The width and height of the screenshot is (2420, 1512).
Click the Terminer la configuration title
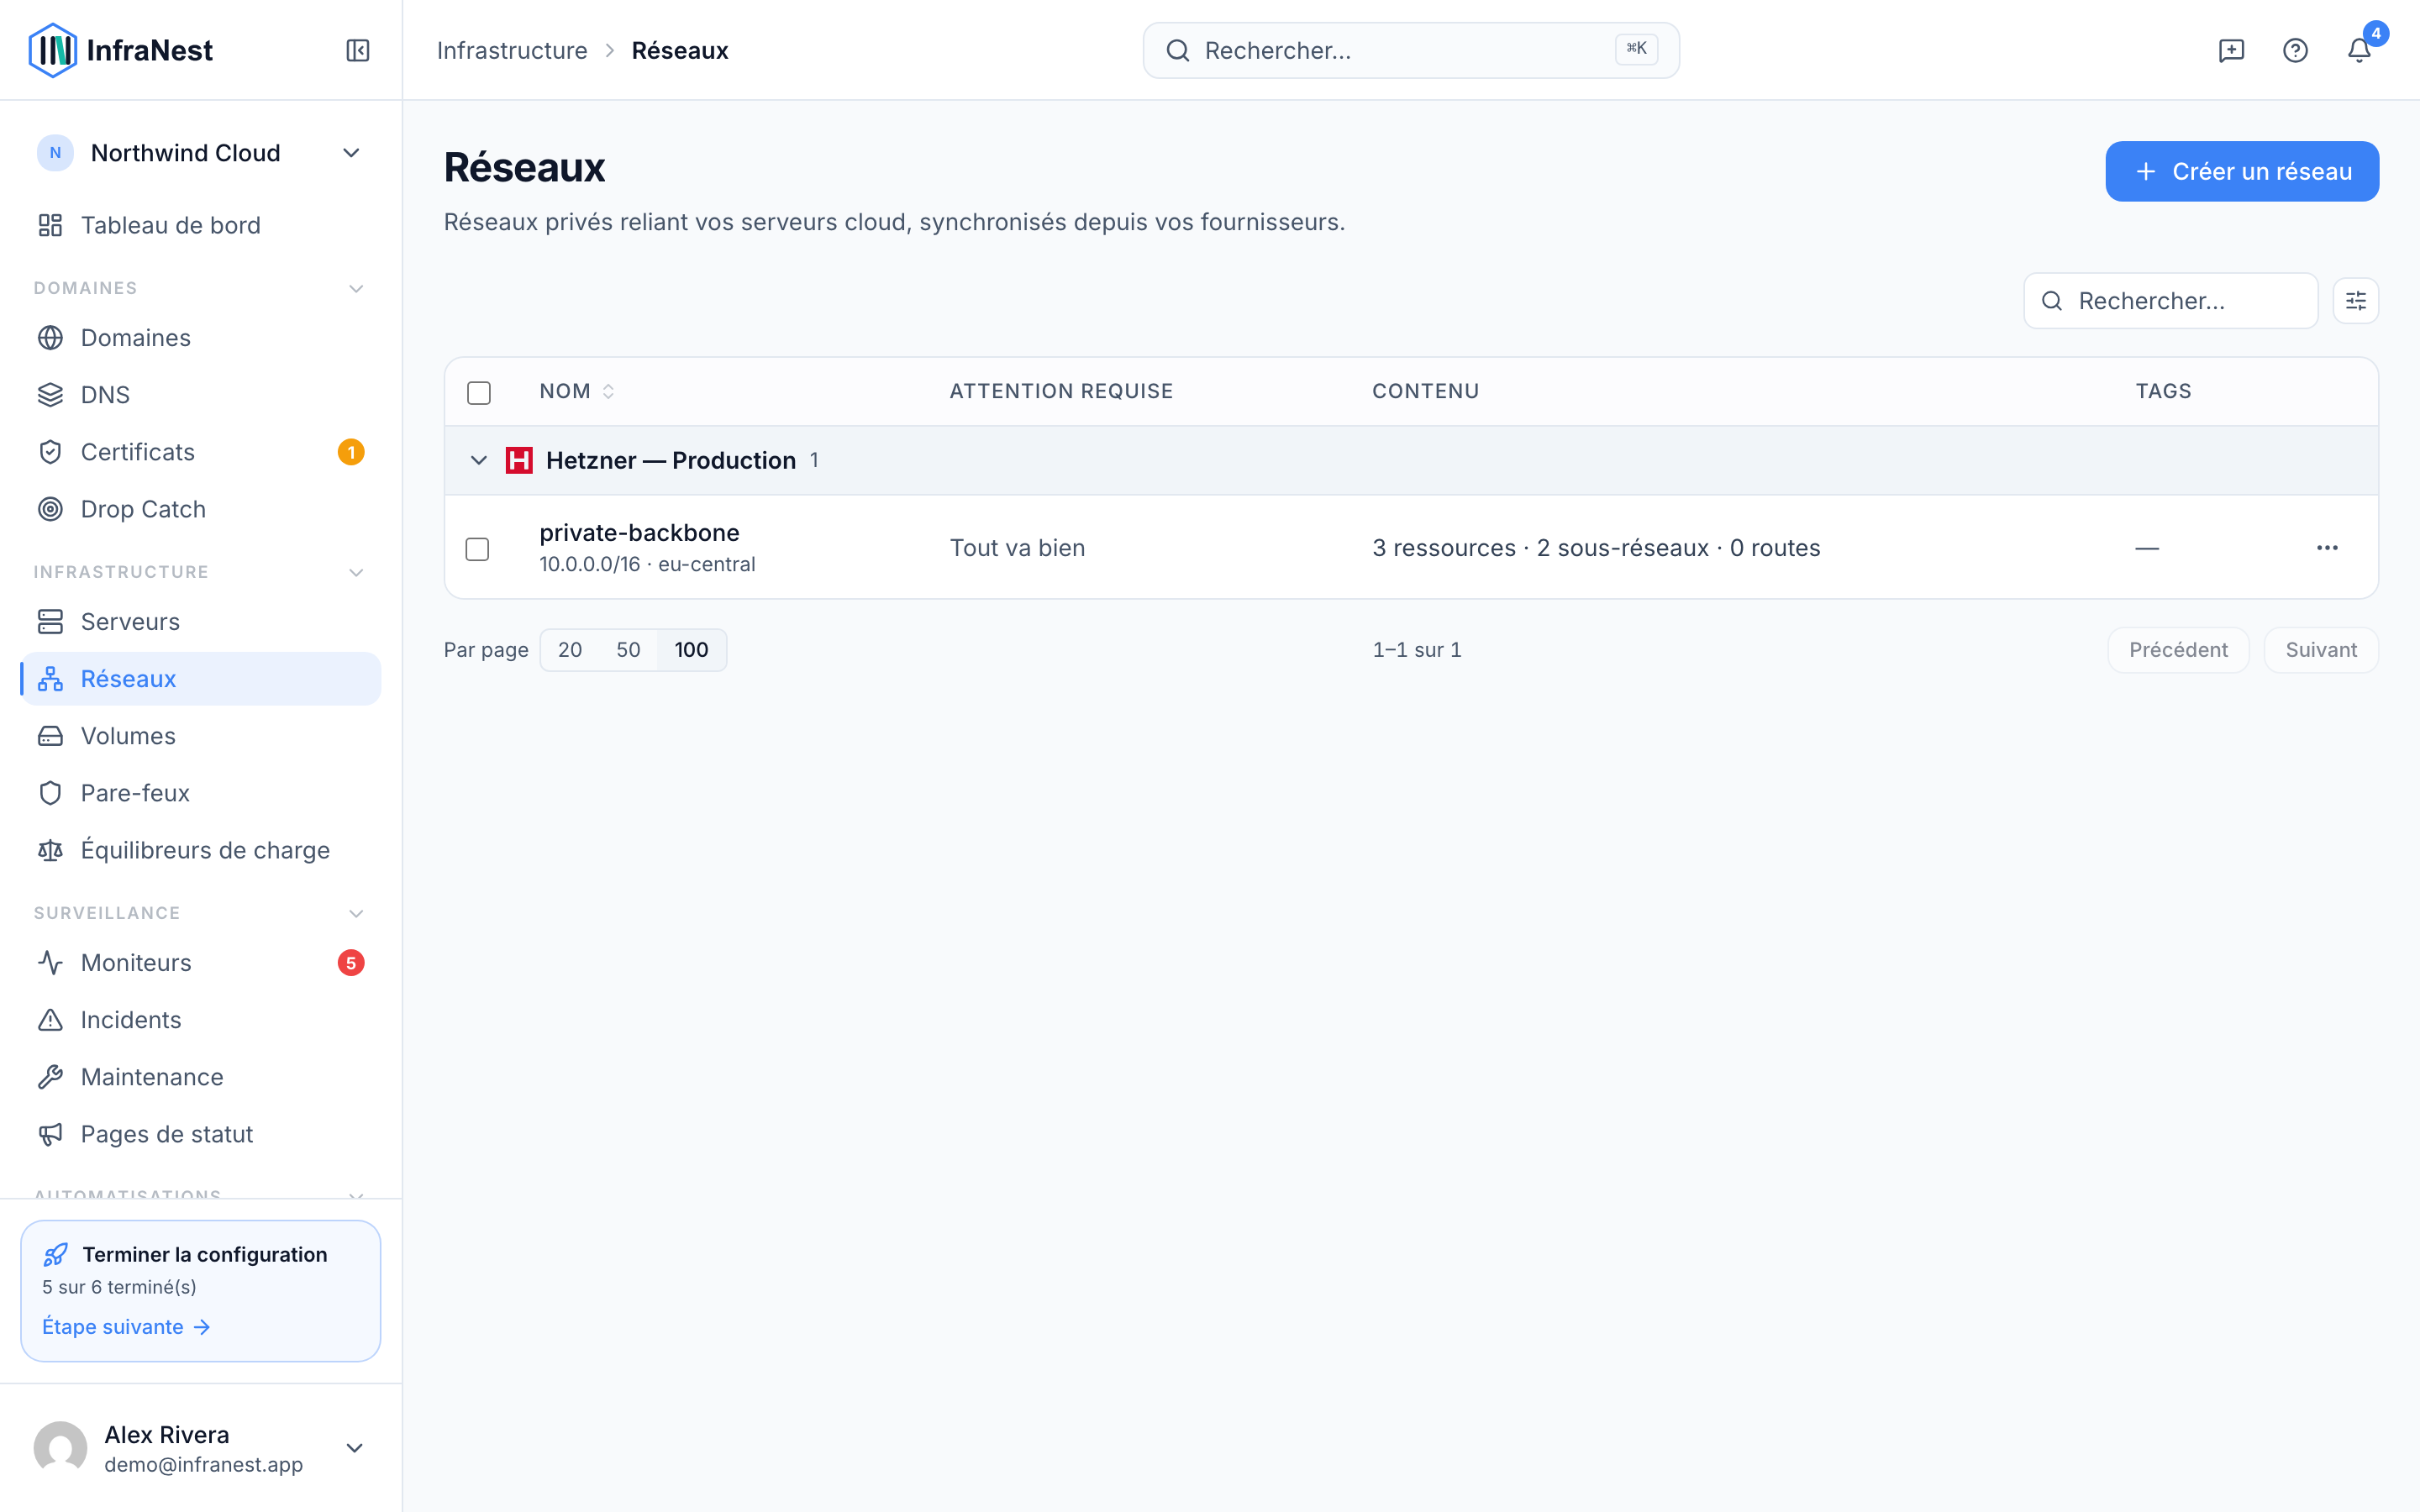(205, 1254)
